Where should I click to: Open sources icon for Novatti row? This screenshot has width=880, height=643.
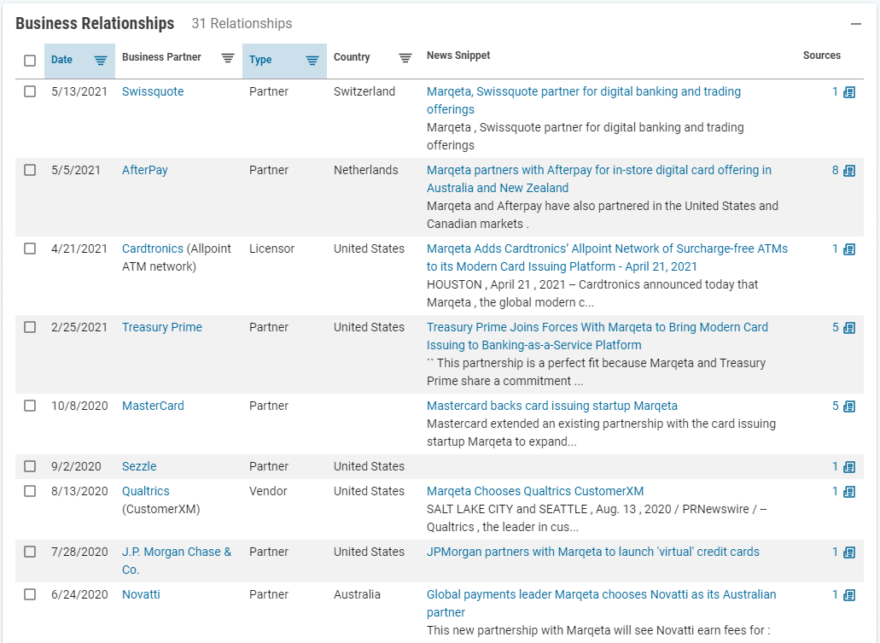tap(849, 595)
